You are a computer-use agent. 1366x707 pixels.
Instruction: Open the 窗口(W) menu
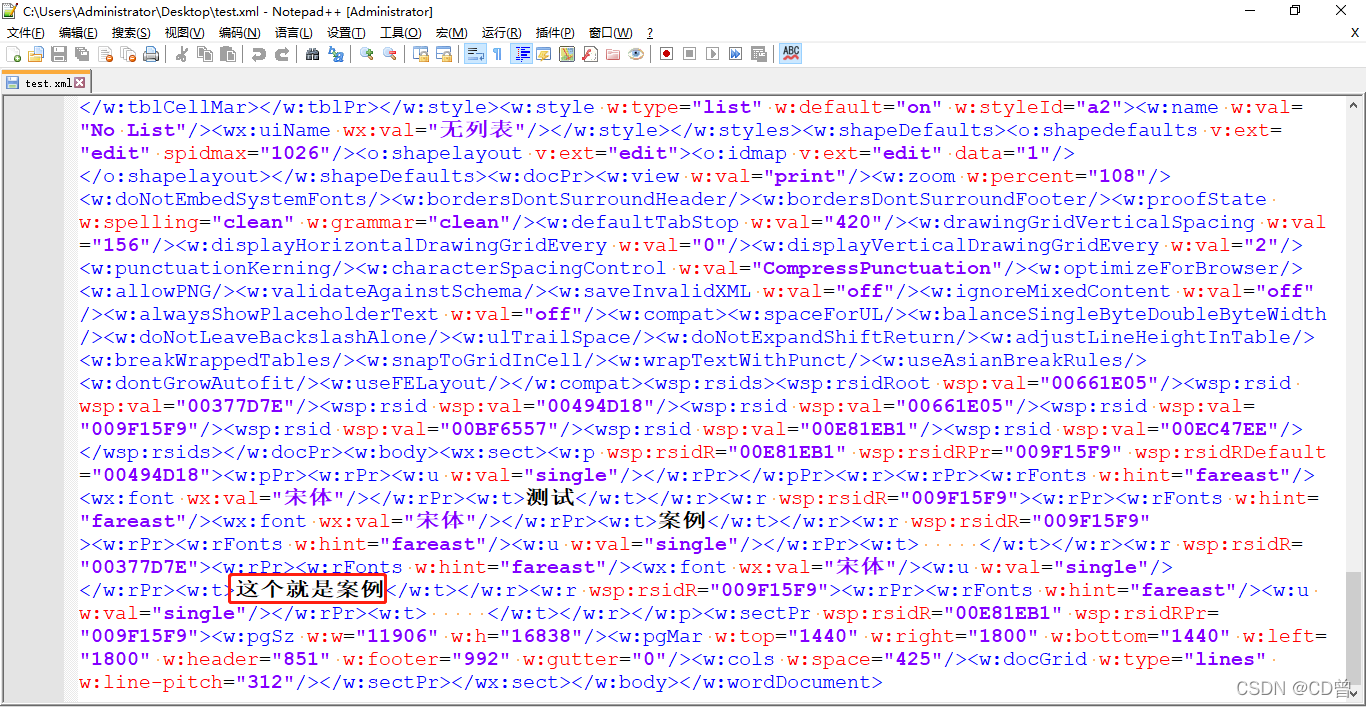(x=610, y=33)
